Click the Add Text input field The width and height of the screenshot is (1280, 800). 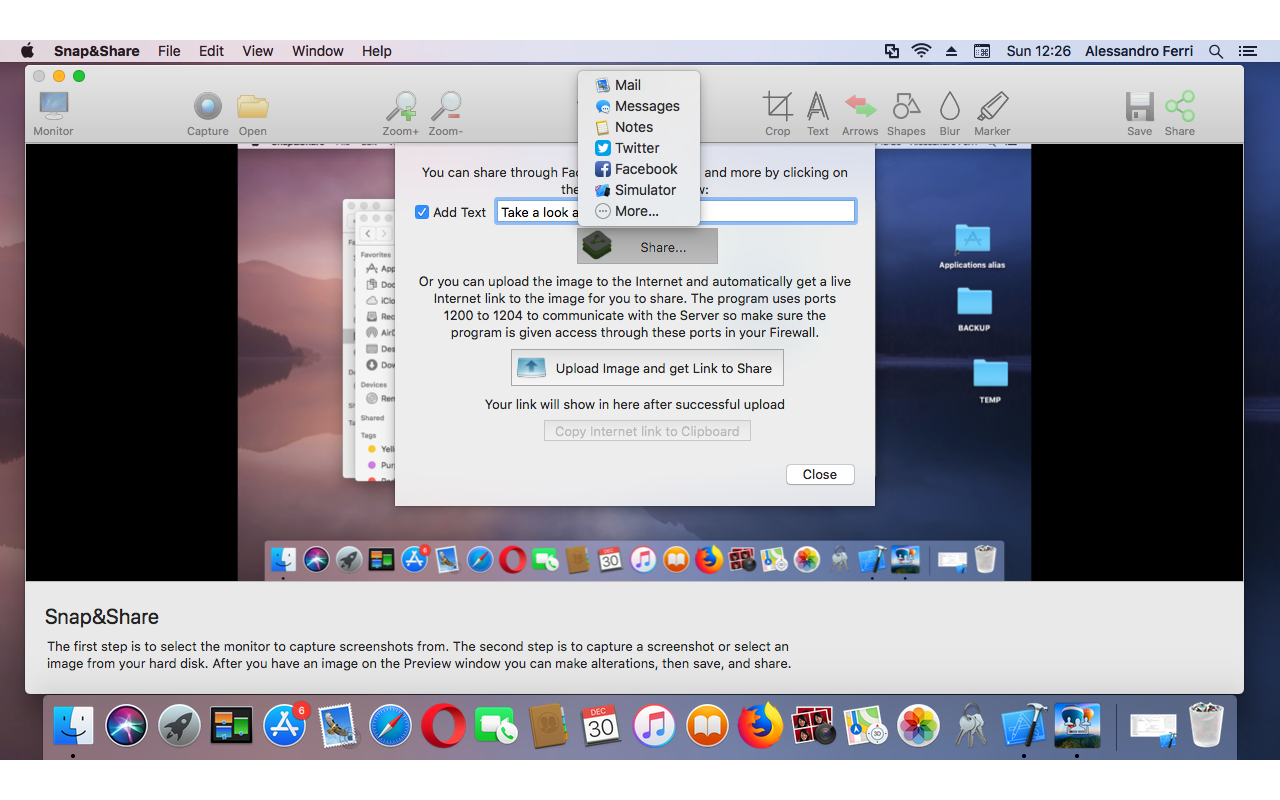675,212
